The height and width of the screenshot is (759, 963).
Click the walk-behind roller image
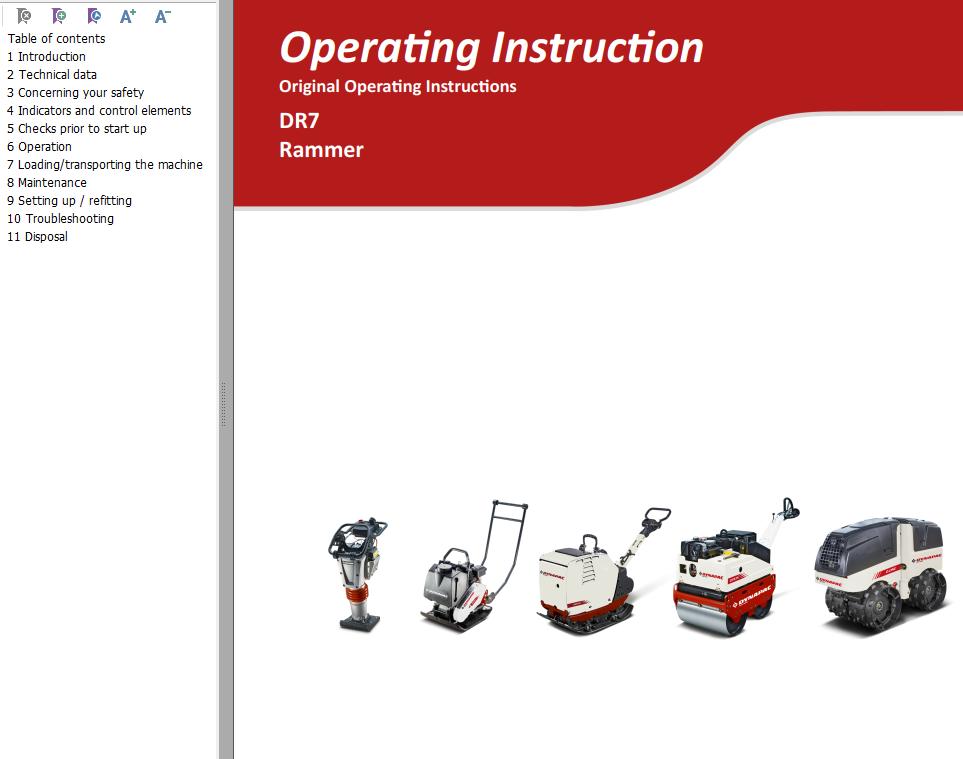tap(736, 567)
